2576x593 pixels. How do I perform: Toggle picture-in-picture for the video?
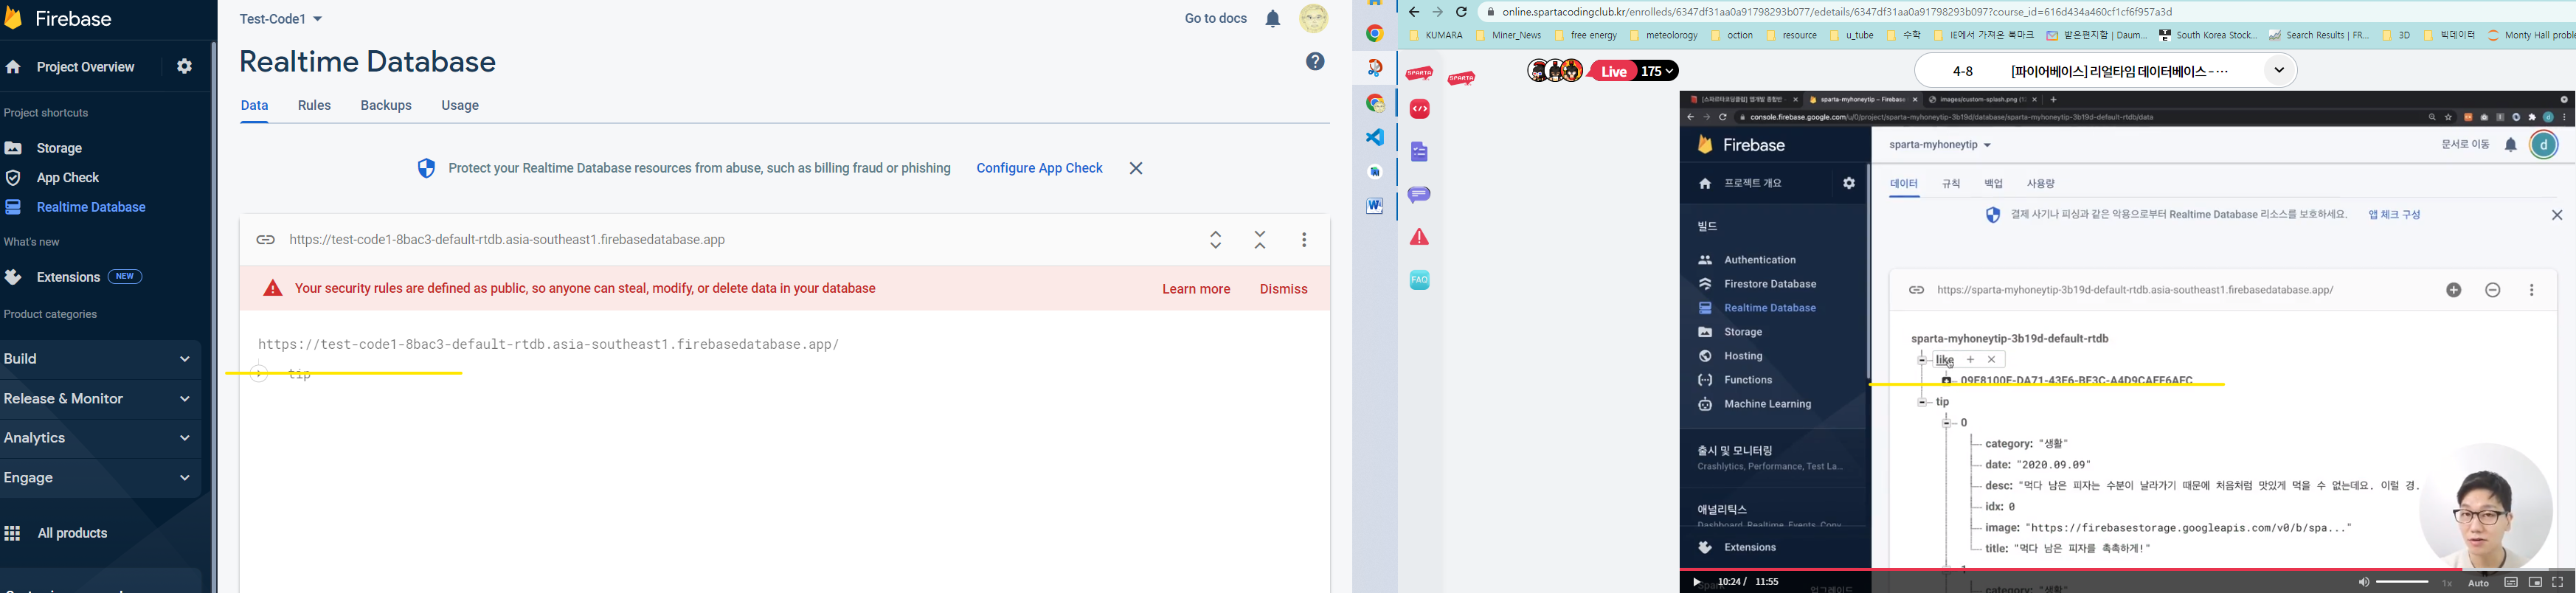click(2535, 582)
